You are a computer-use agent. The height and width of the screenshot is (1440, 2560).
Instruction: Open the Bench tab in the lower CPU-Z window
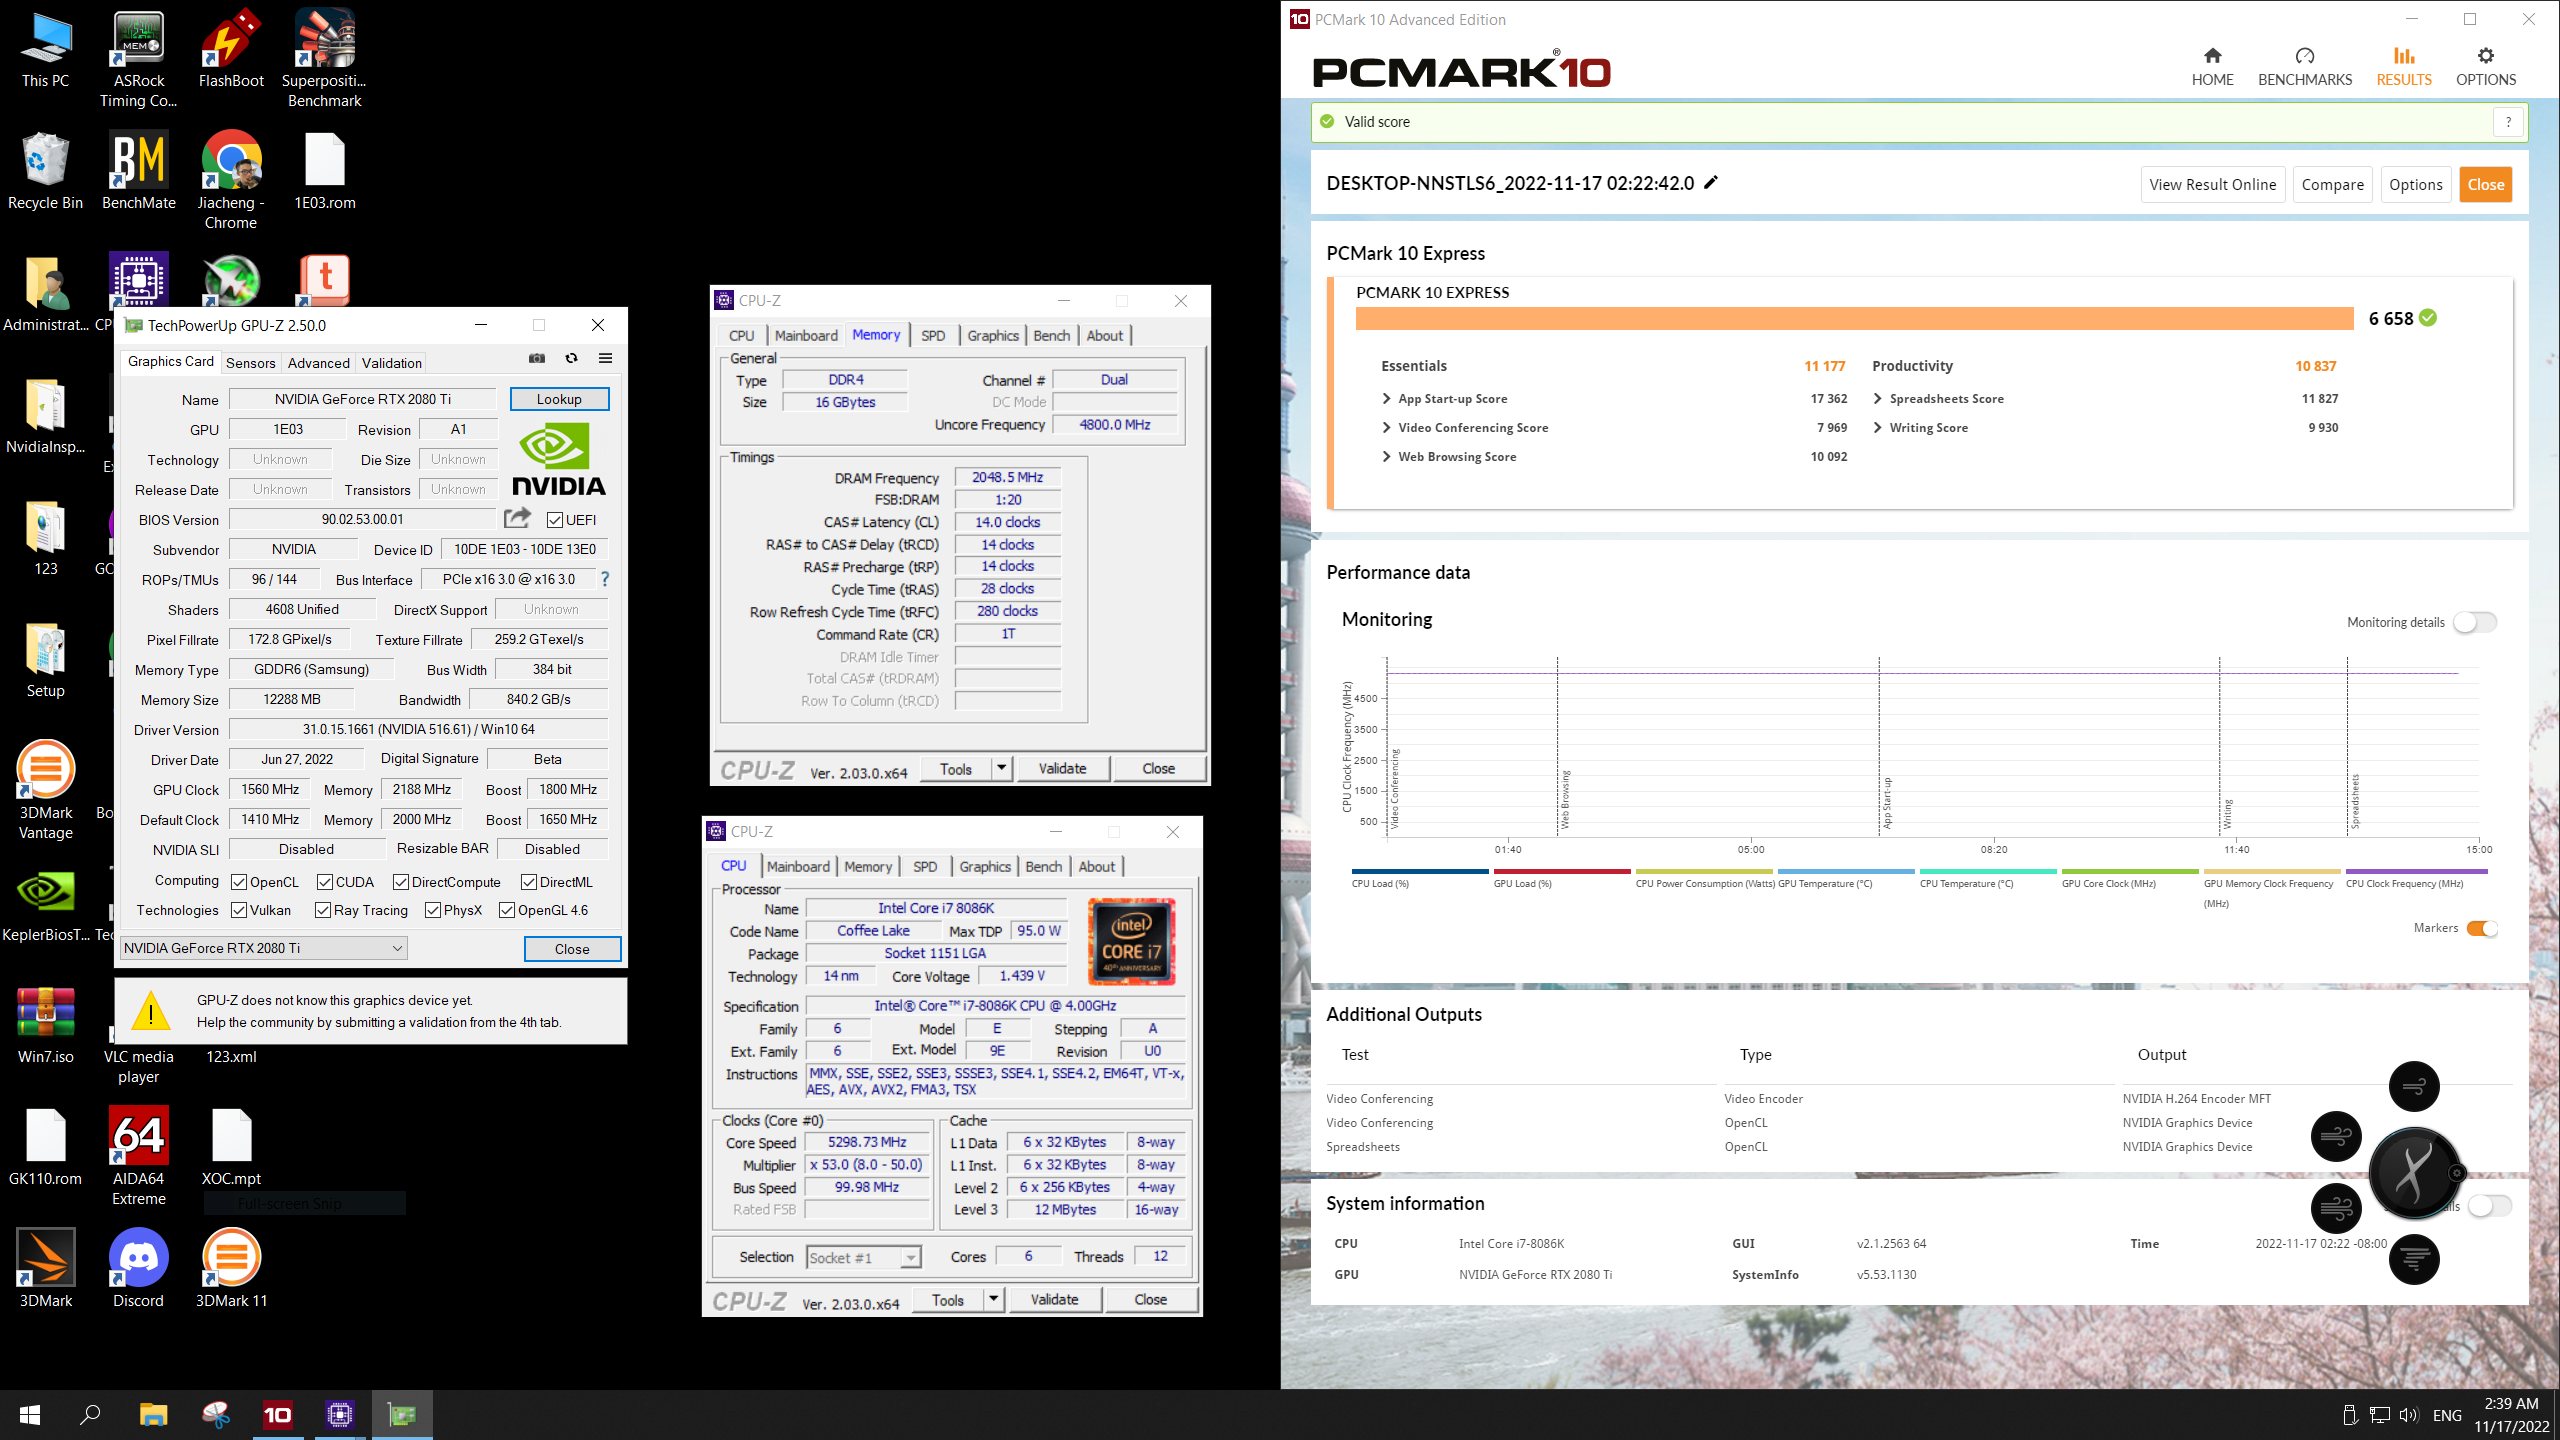click(x=1043, y=867)
